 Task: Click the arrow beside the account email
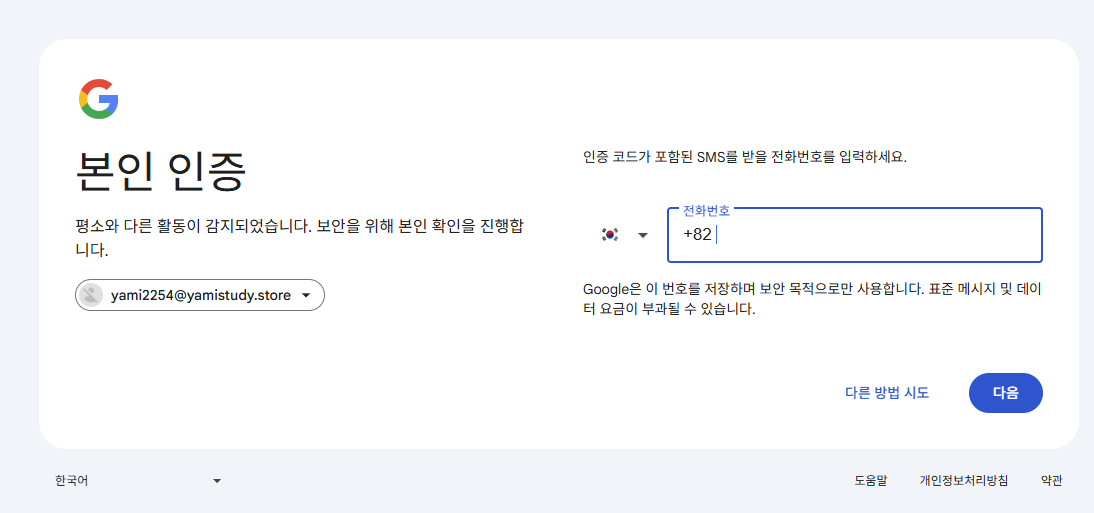(306, 296)
